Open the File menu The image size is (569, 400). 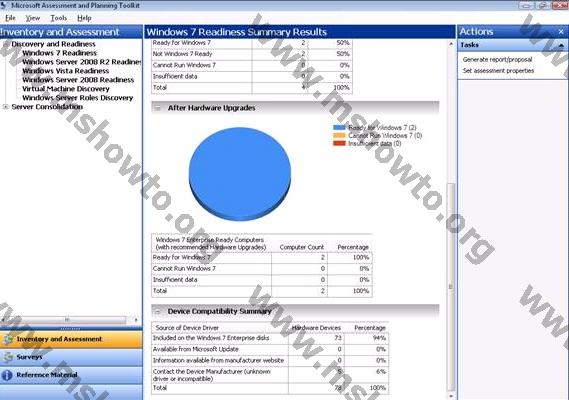coord(10,18)
